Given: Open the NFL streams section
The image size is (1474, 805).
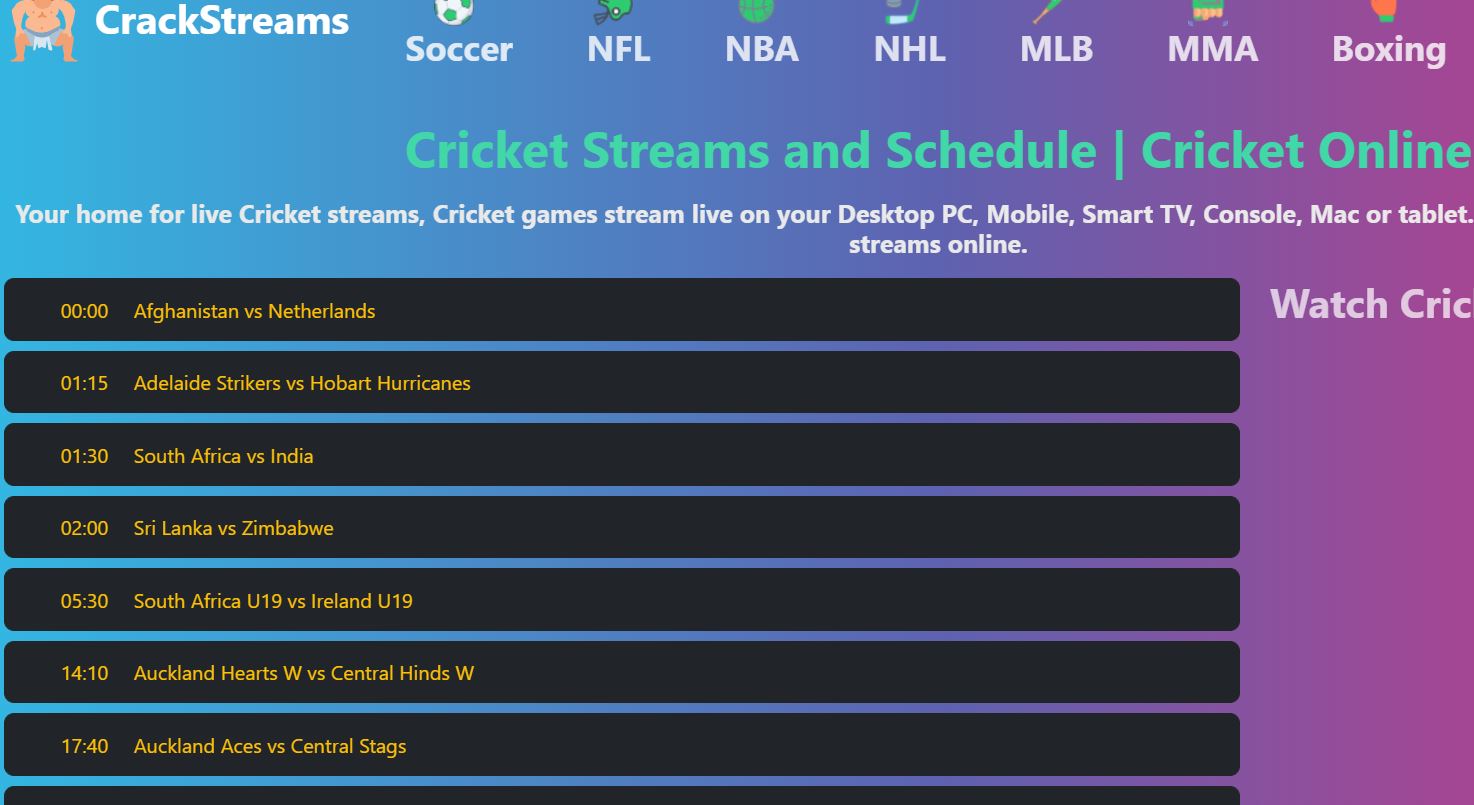Looking at the screenshot, I should click(x=617, y=50).
